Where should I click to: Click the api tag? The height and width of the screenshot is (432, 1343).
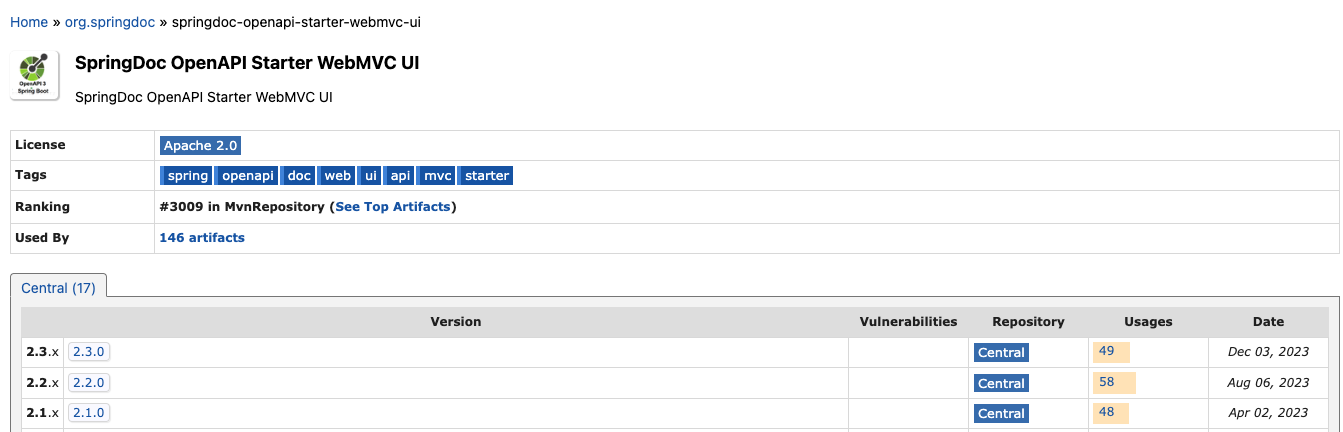(400, 176)
